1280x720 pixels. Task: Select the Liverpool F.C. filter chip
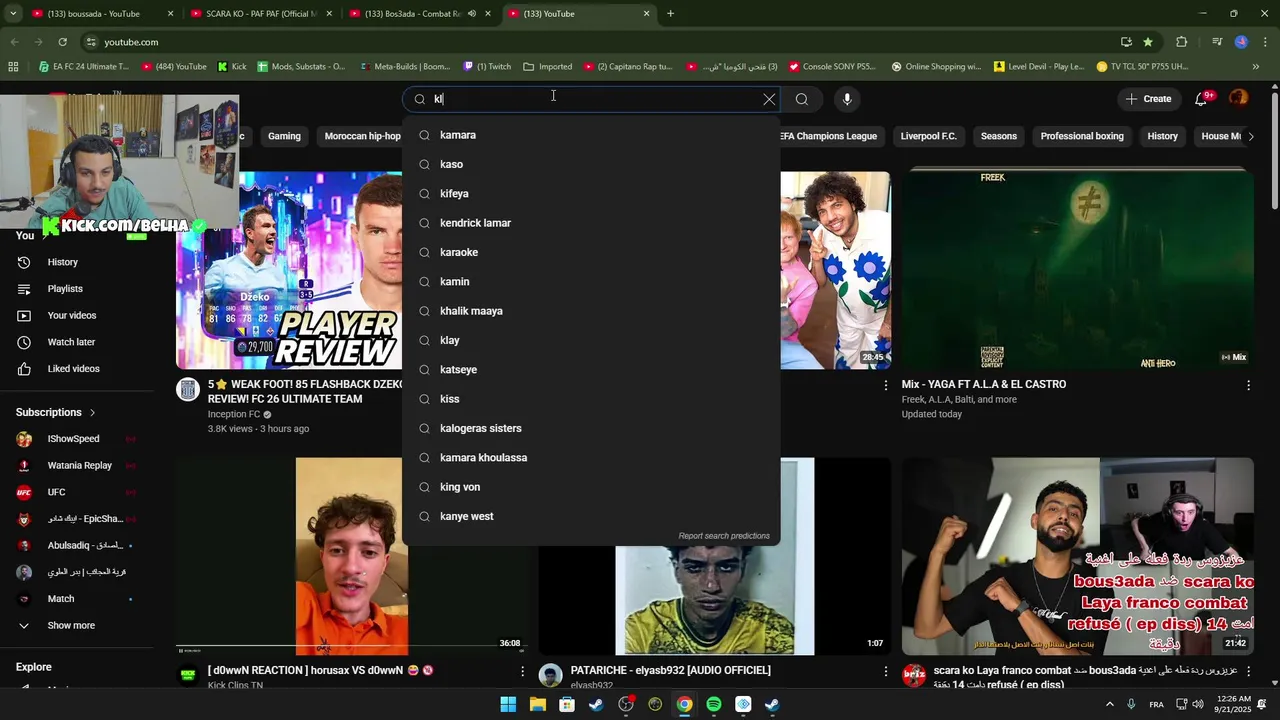pyautogui.click(x=928, y=136)
